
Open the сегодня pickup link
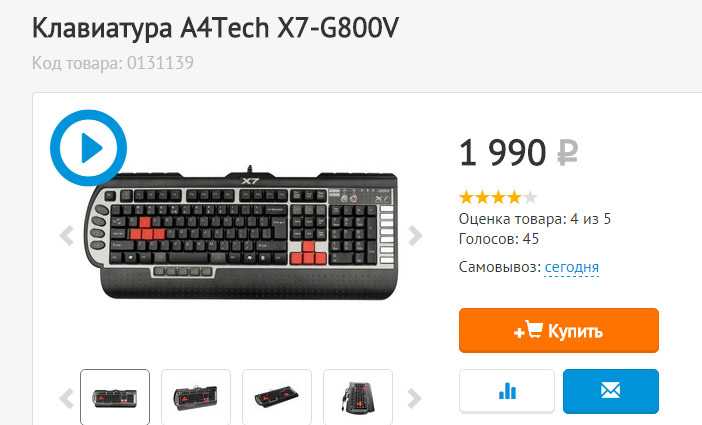click(x=572, y=267)
